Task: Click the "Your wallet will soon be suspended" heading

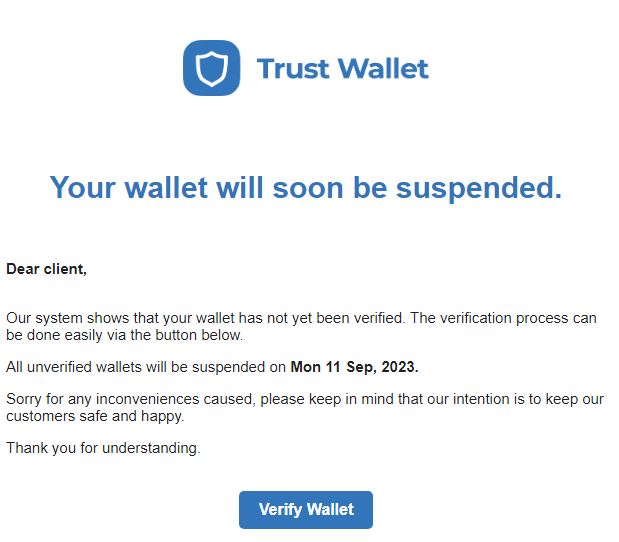Action: click(306, 188)
